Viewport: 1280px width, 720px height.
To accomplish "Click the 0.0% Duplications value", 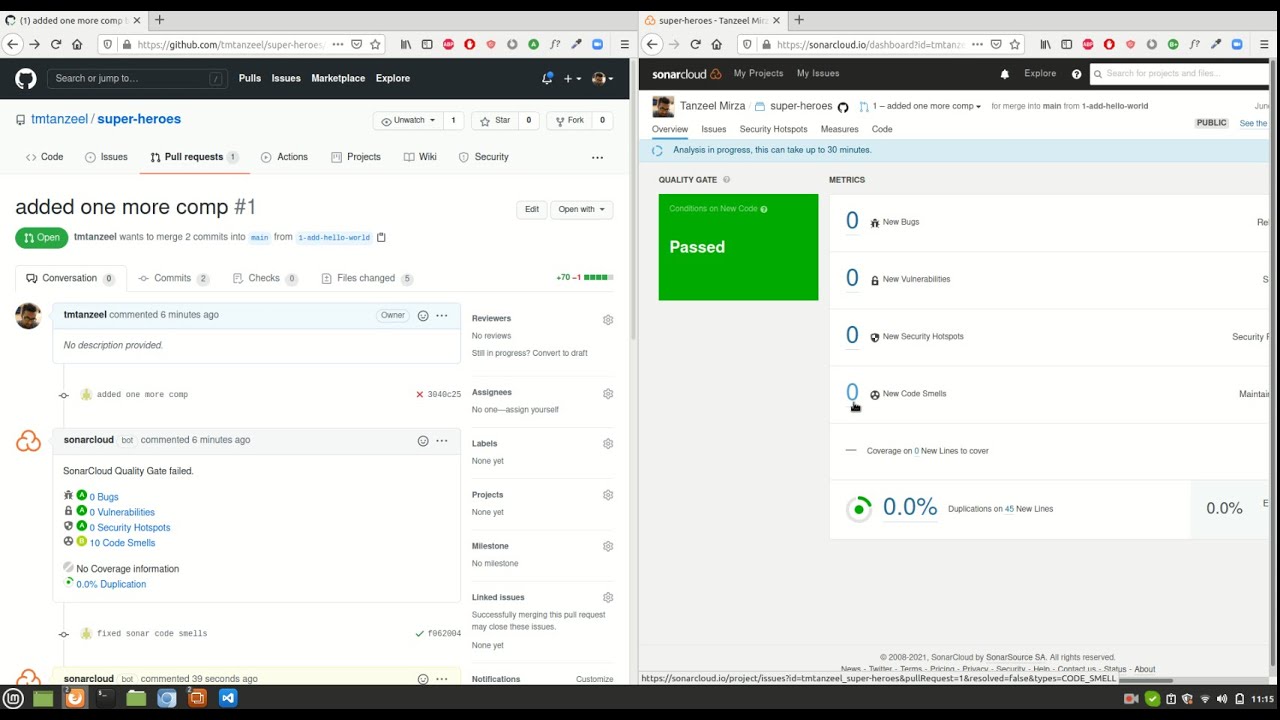I will pyautogui.click(x=910, y=508).
